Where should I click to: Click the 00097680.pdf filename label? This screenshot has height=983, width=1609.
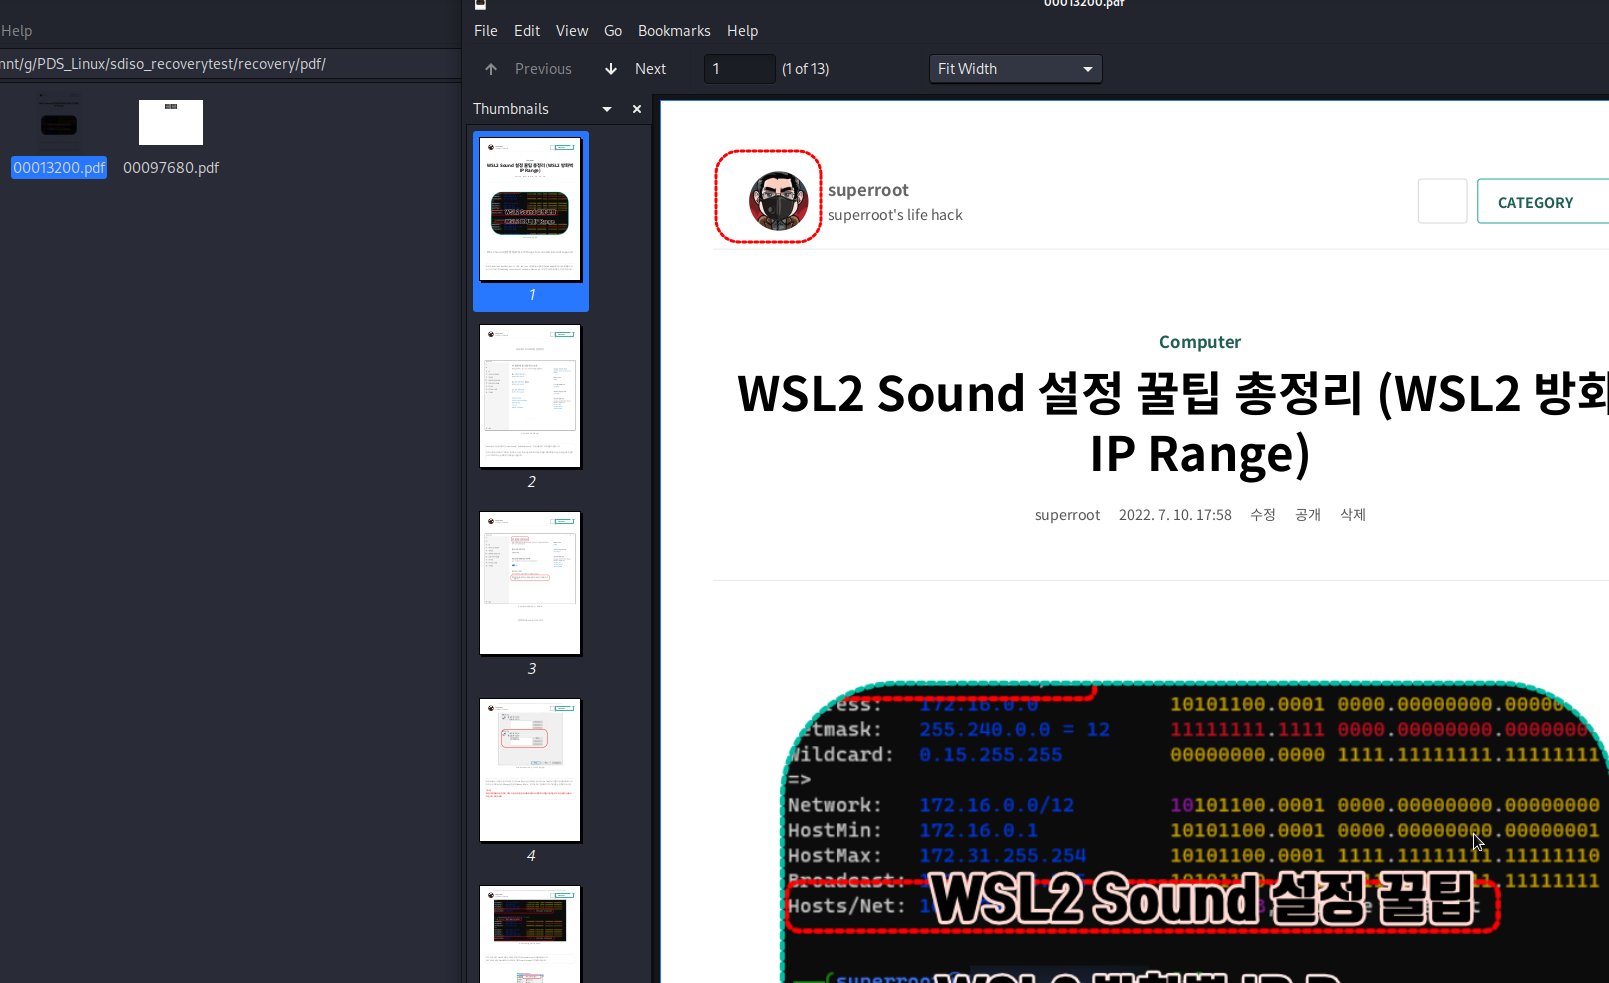[171, 168]
